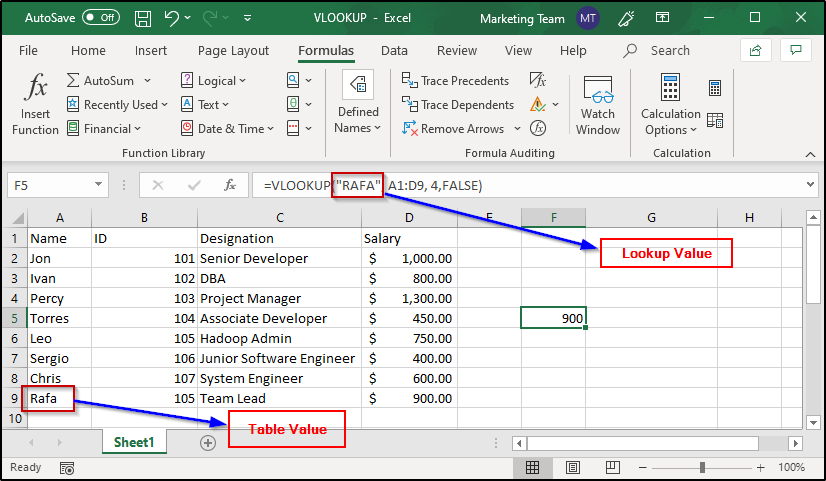
Task: Click the vertical scrollbar down arrow
Action: tap(813, 422)
